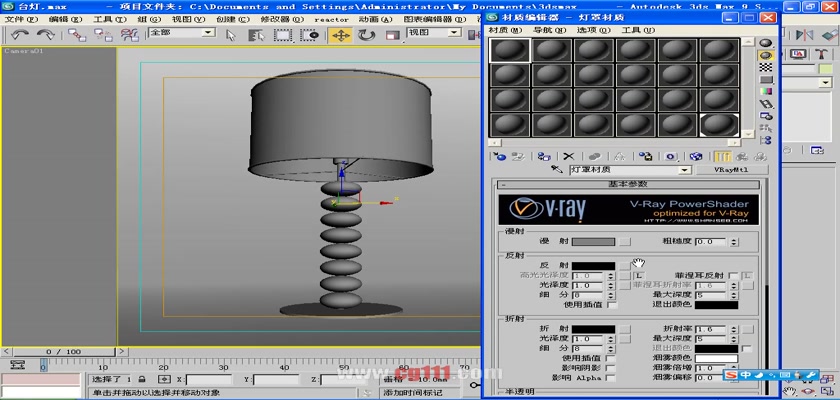Enable 使用插值 checkbox under 折射
The height and width of the screenshot is (400, 840).
[611, 358]
